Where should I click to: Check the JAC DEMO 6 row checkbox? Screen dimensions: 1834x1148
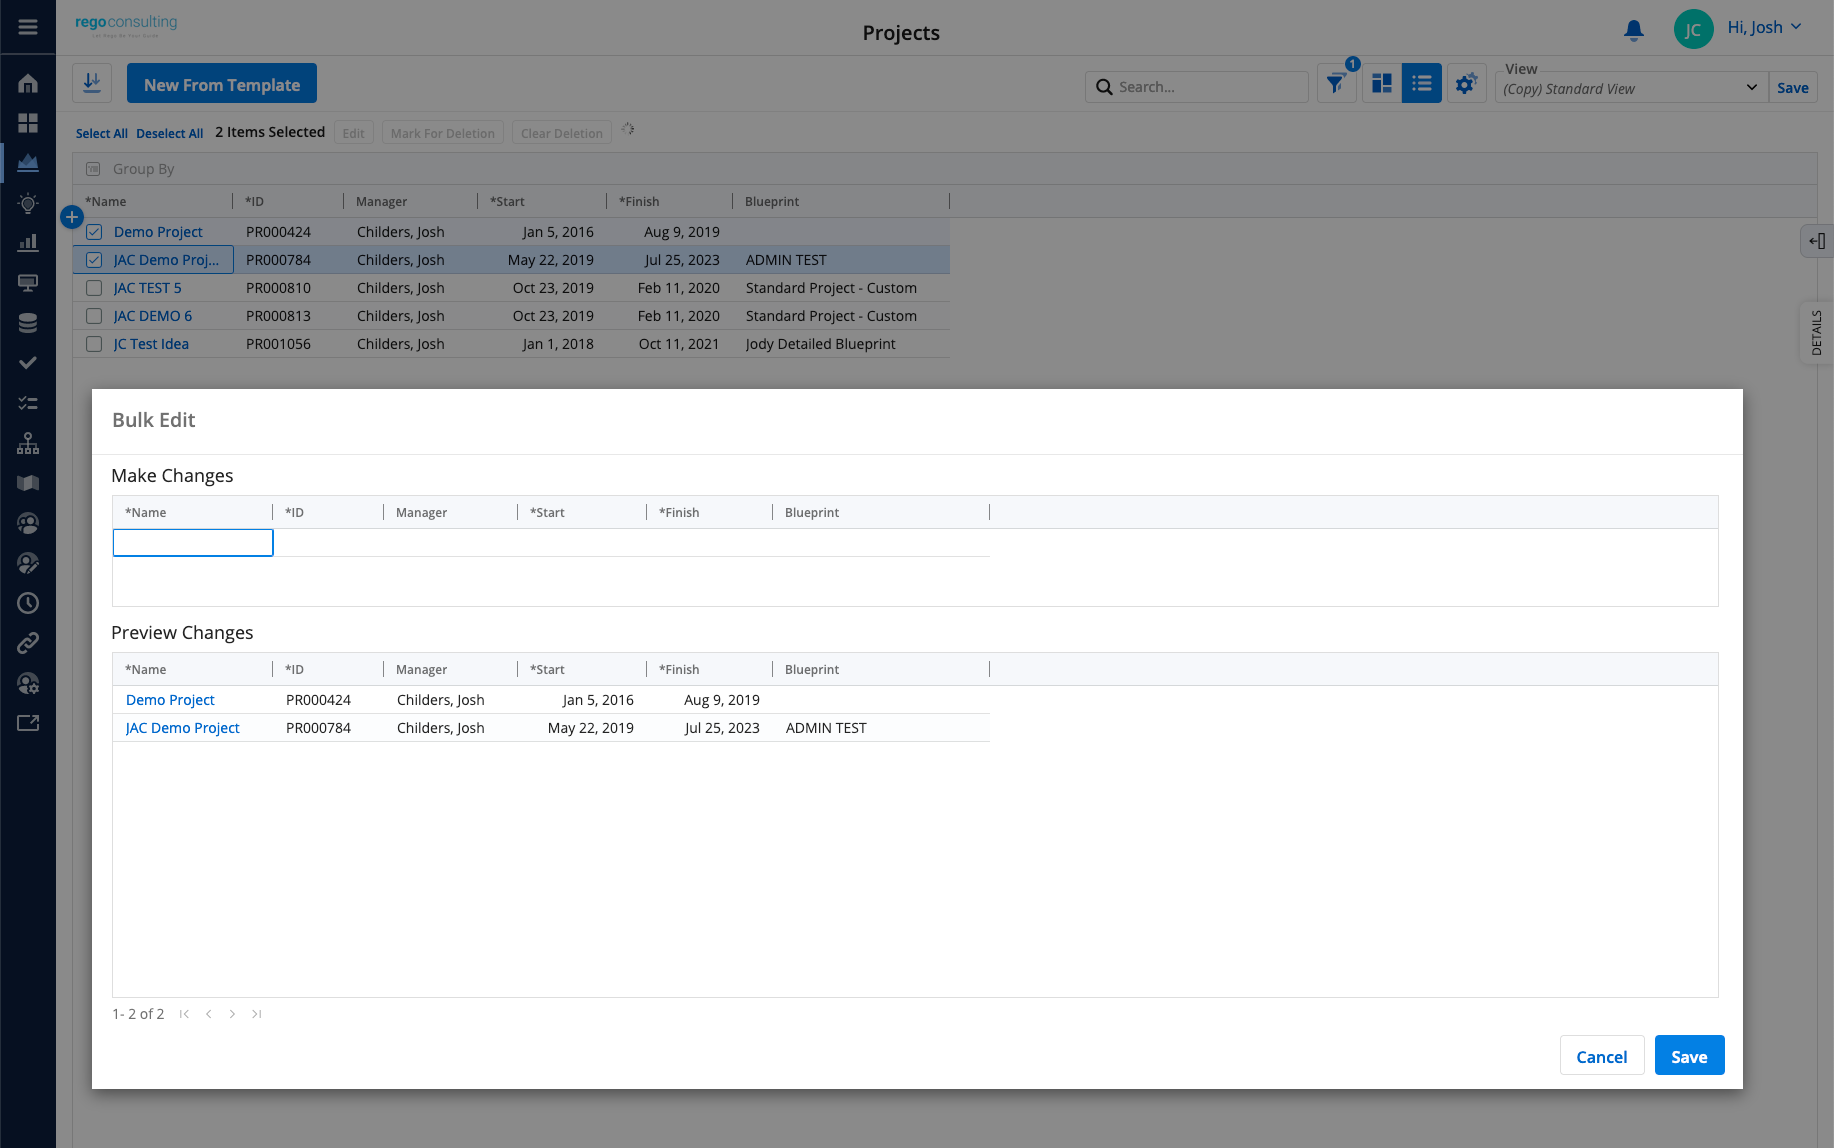[94, 316]
